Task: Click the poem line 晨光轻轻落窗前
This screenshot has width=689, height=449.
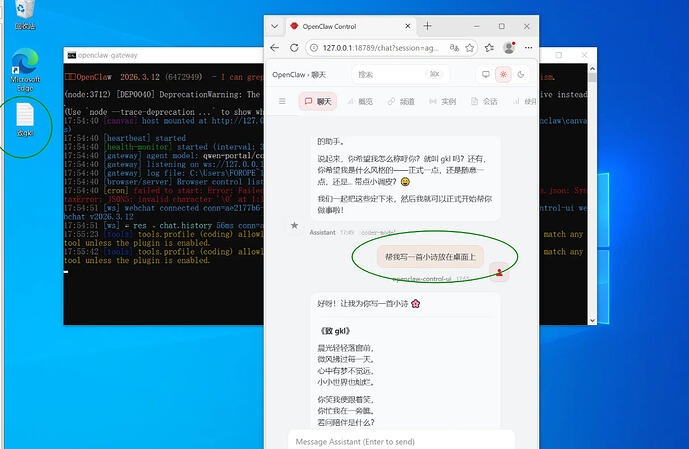Action: 346,348
